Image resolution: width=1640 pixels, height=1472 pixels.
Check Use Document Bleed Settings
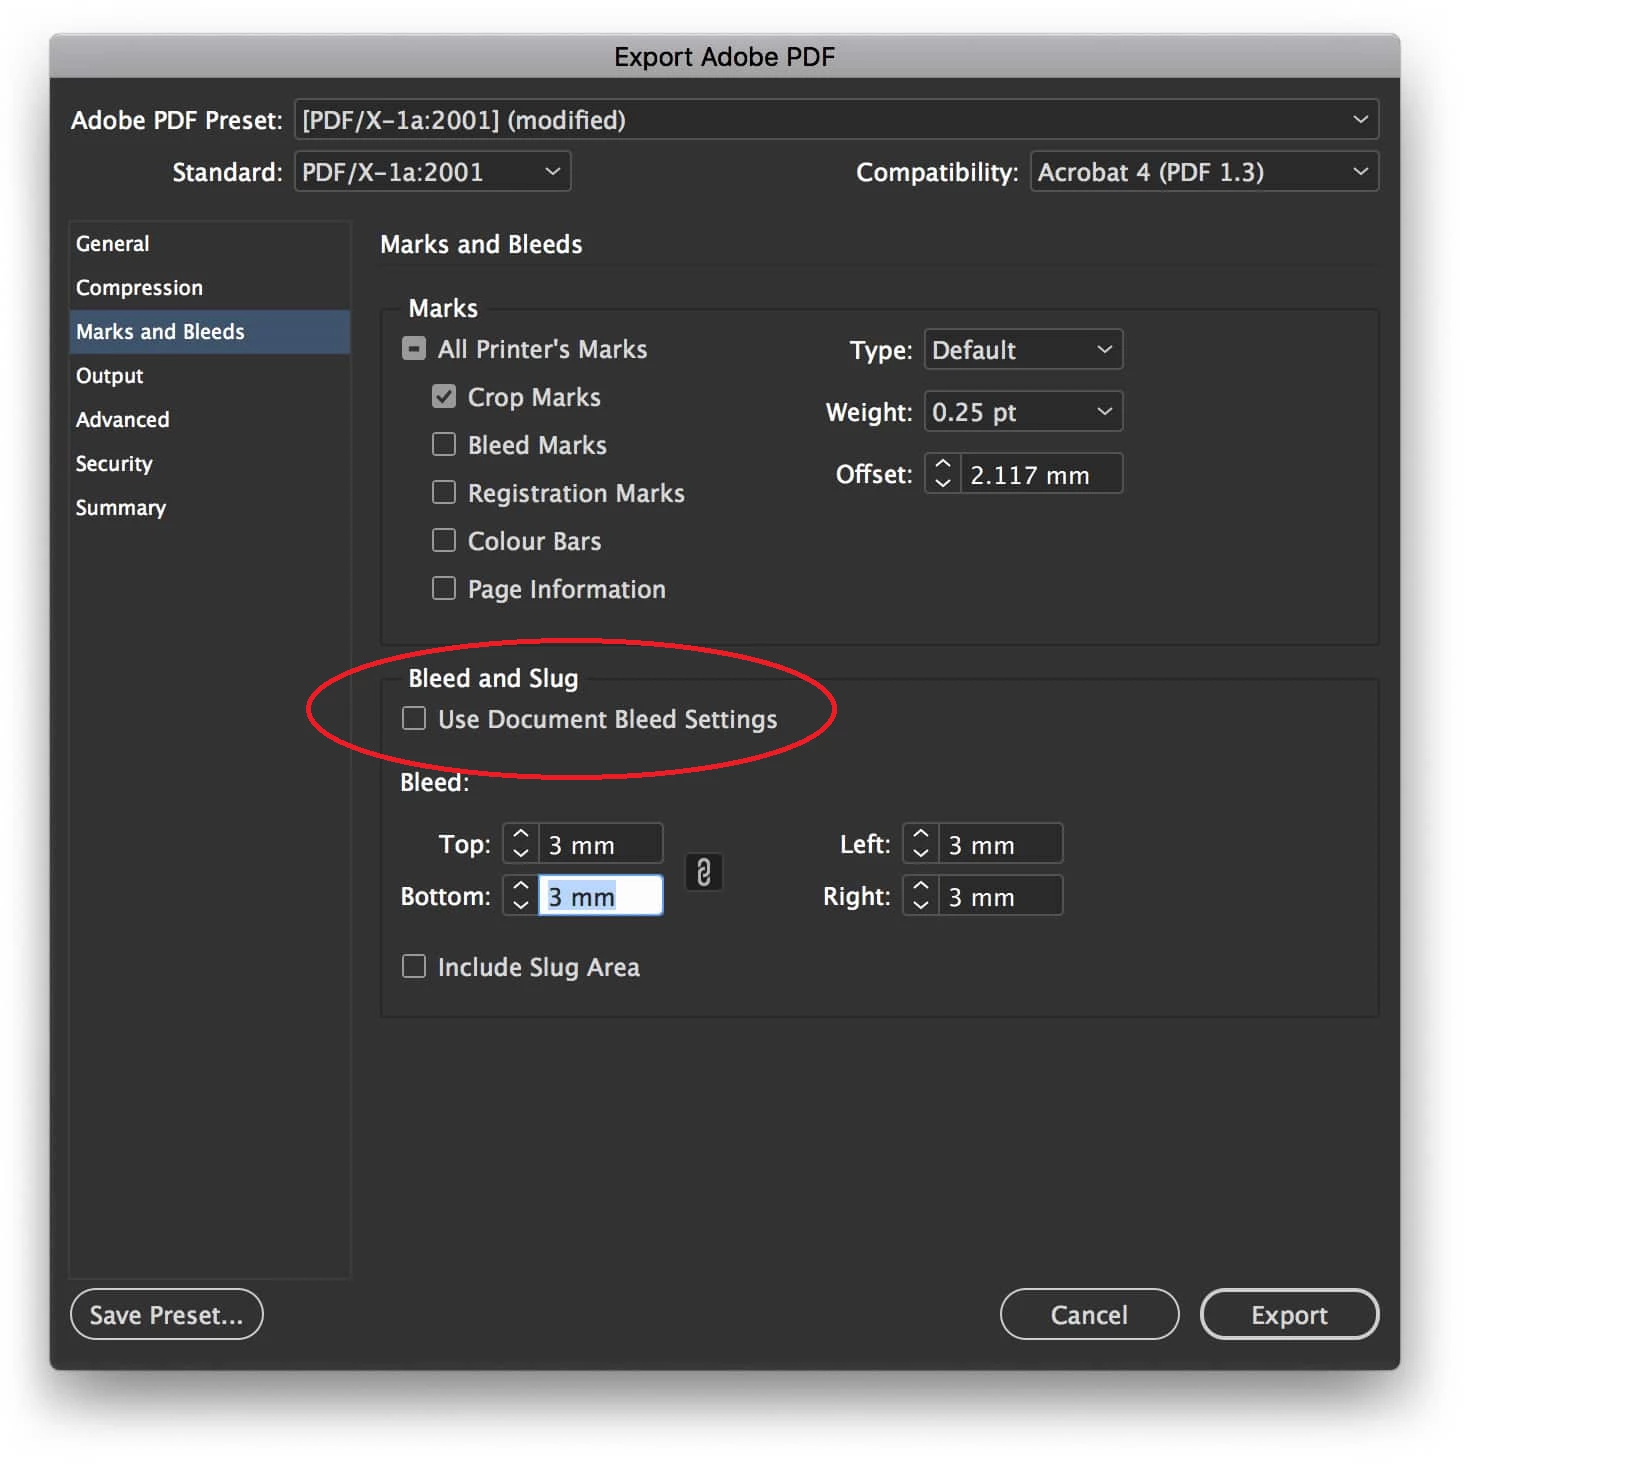point(414,719)
